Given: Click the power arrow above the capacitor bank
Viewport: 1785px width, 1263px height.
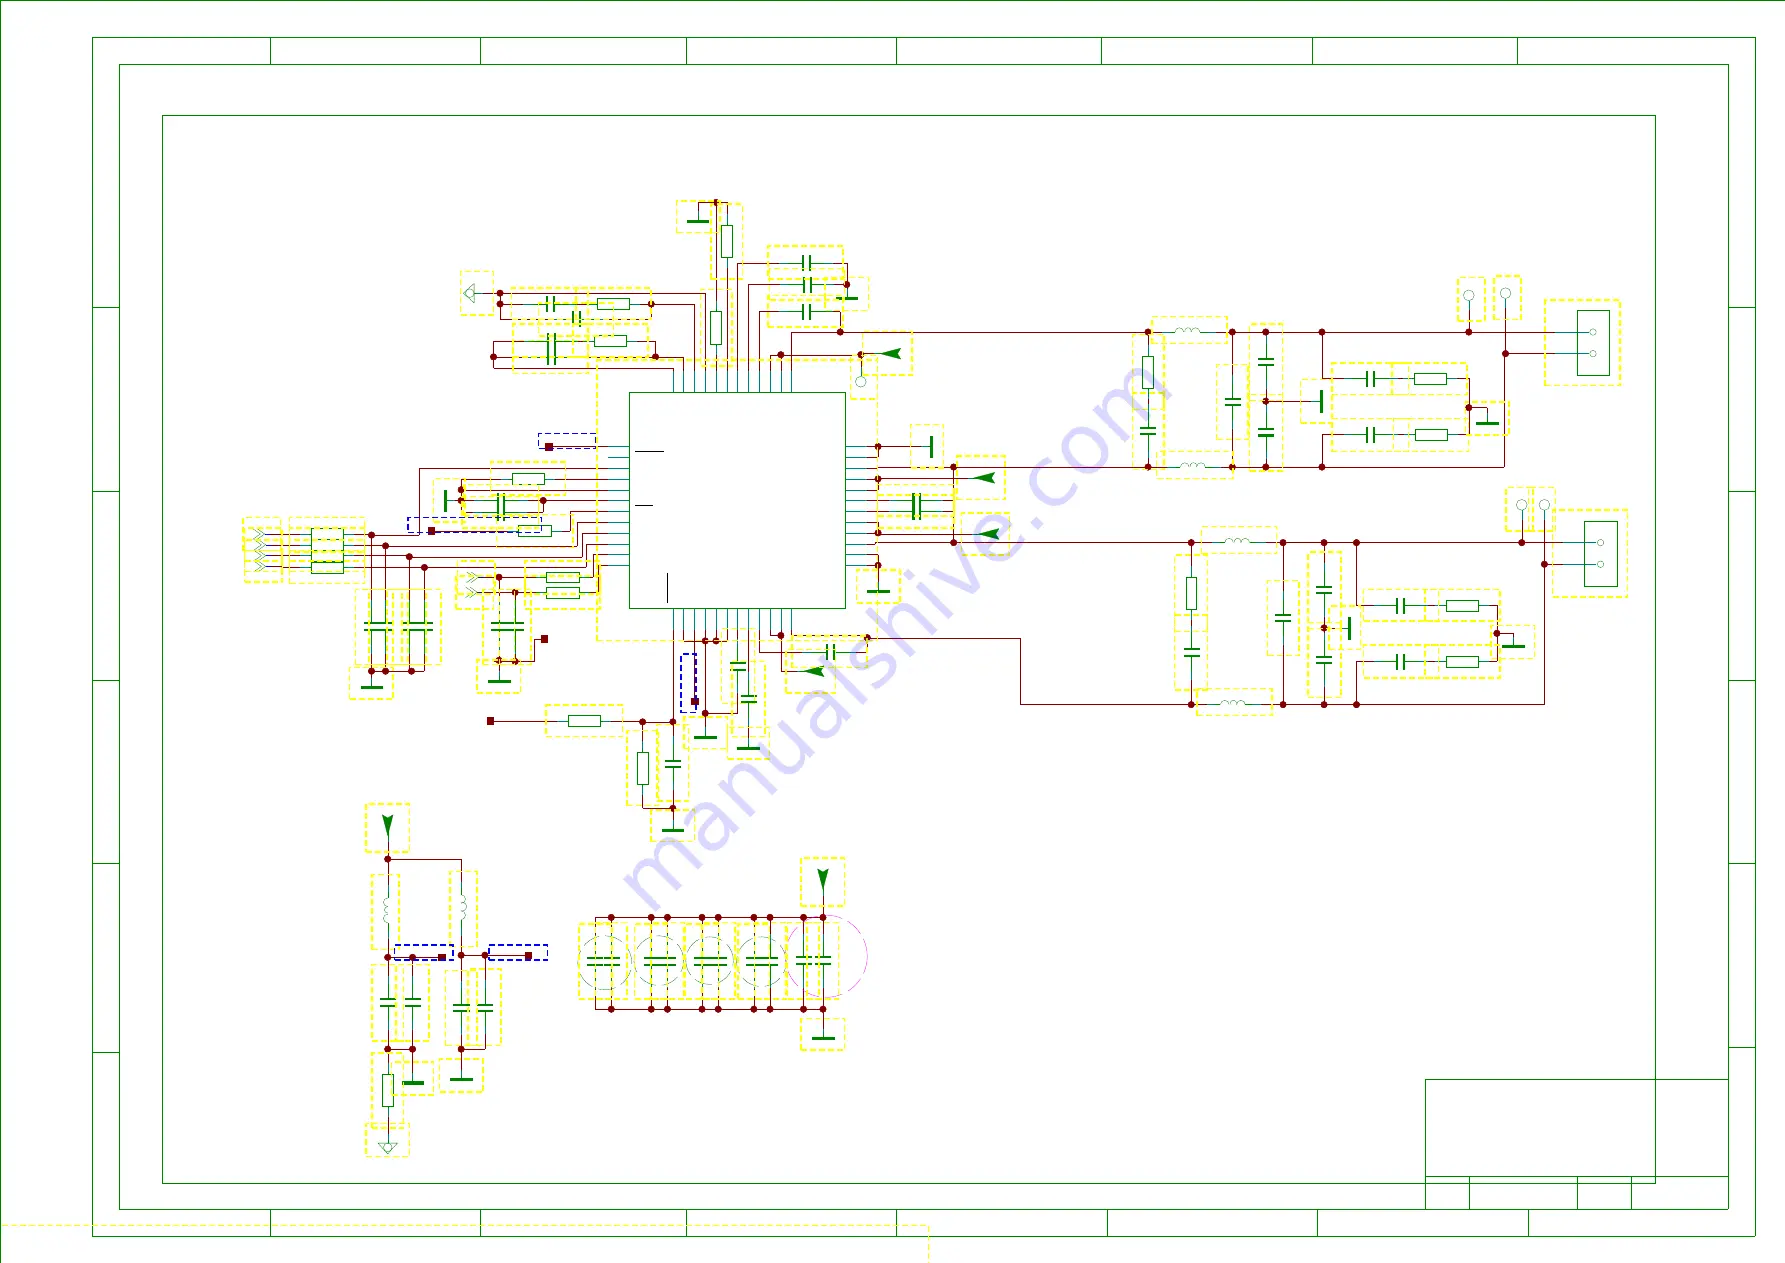Looking at the screenshot, I should click(x=823, y=881).
